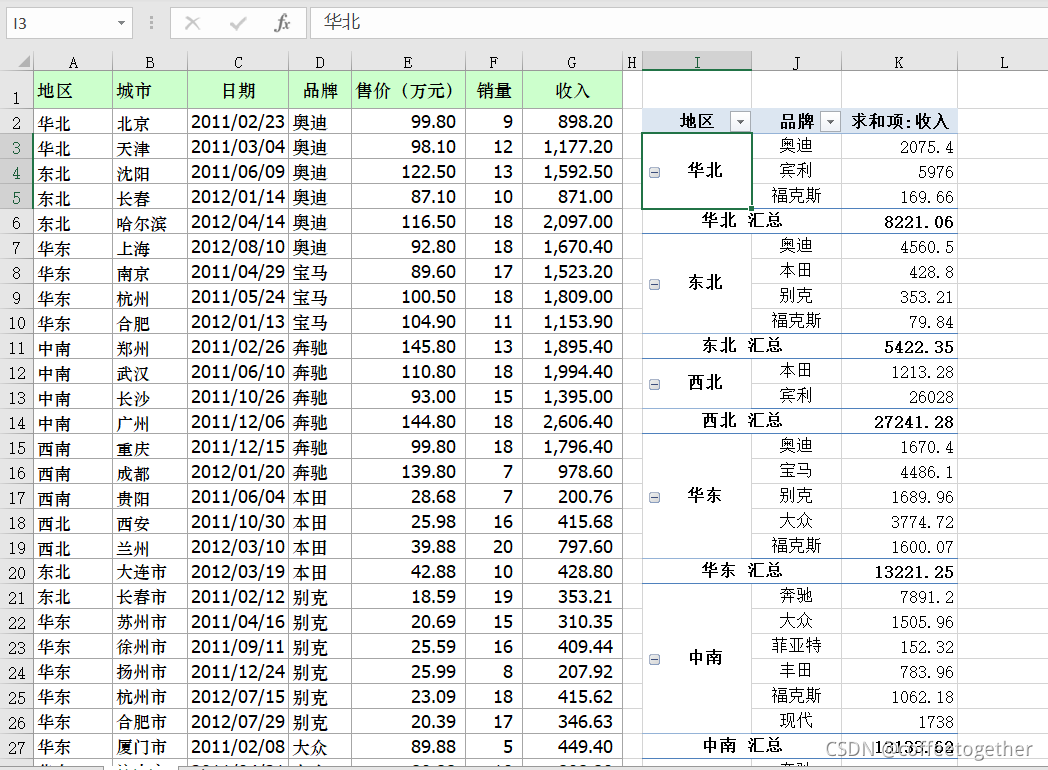Viewport: 1048px width, 770px height.
Task: Click the 售价（万元） header cell
Action: pyautogui.click(x=408, y=90)
